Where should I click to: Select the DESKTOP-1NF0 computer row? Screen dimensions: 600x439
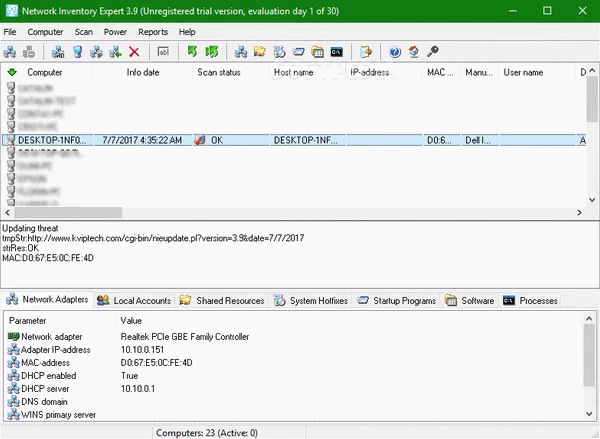[55, 141]
